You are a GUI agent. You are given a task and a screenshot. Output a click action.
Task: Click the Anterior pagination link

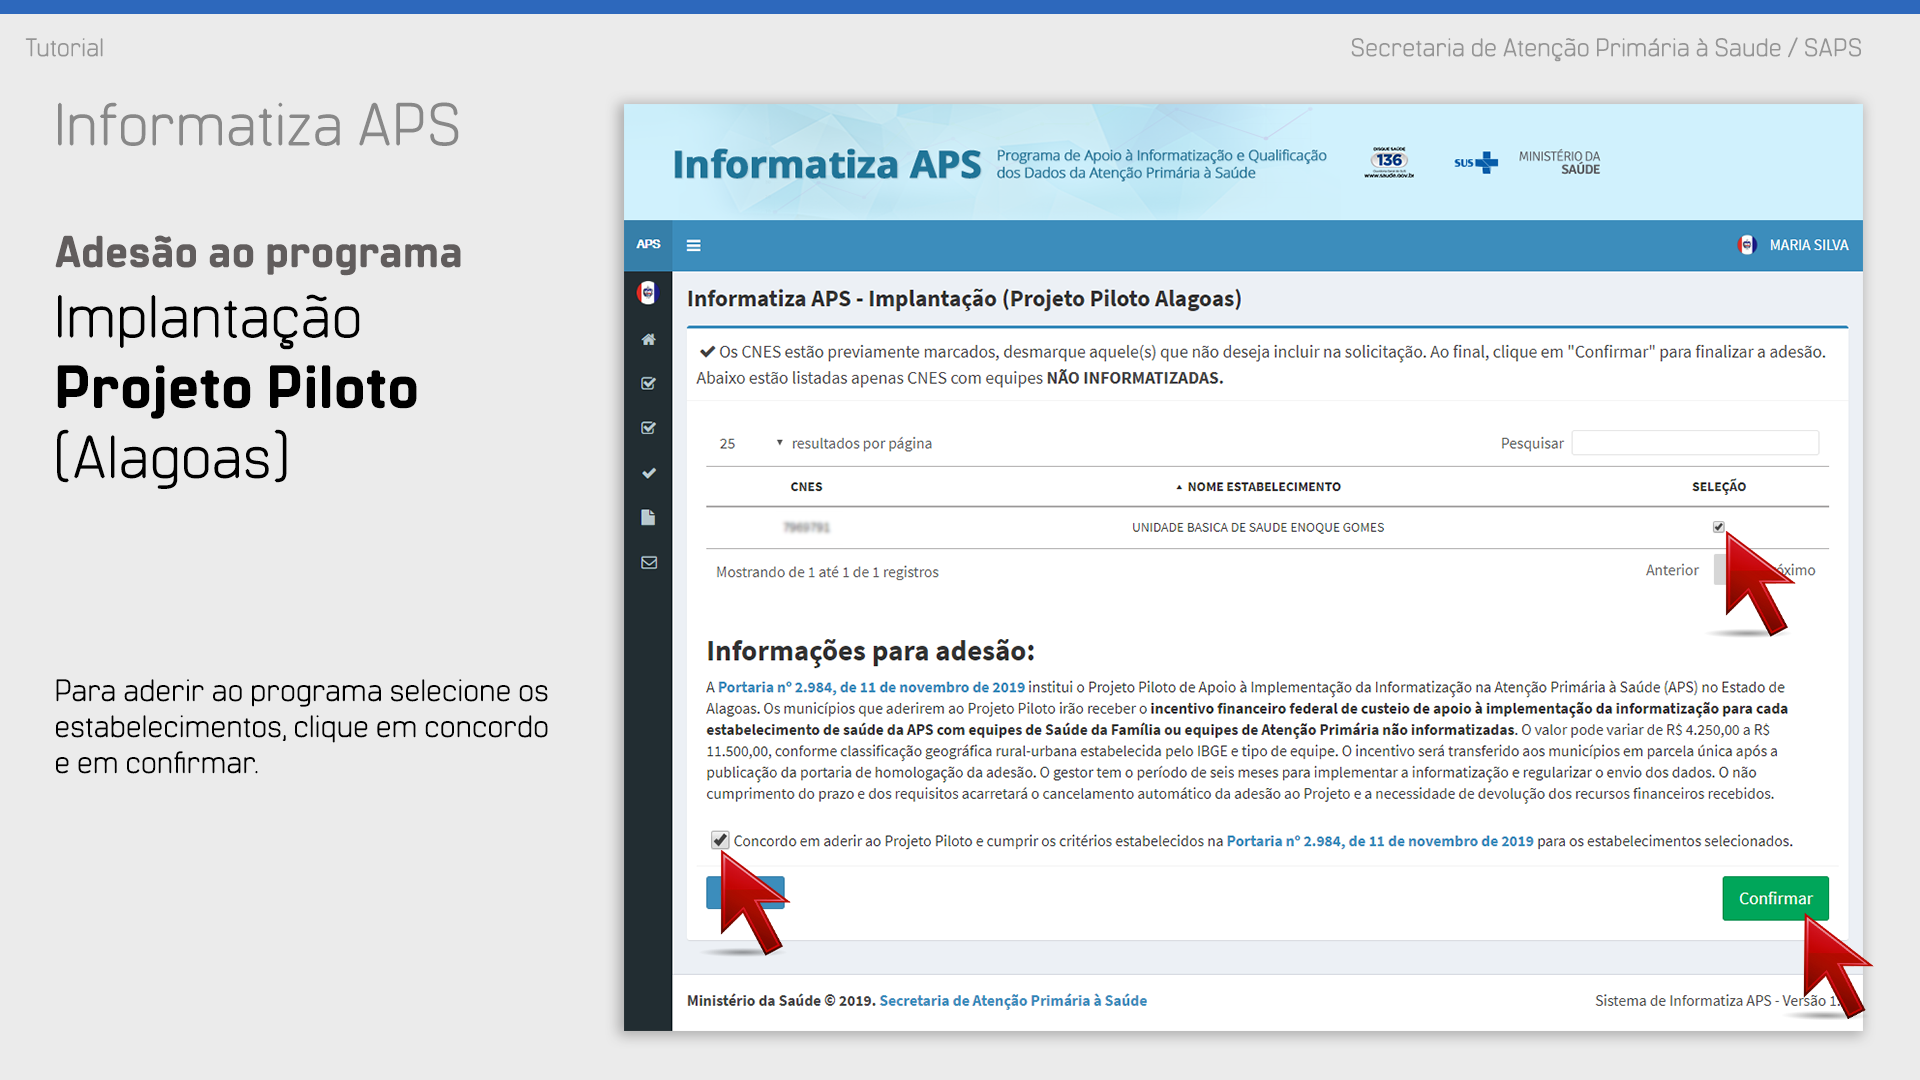tap(1671, 570)
